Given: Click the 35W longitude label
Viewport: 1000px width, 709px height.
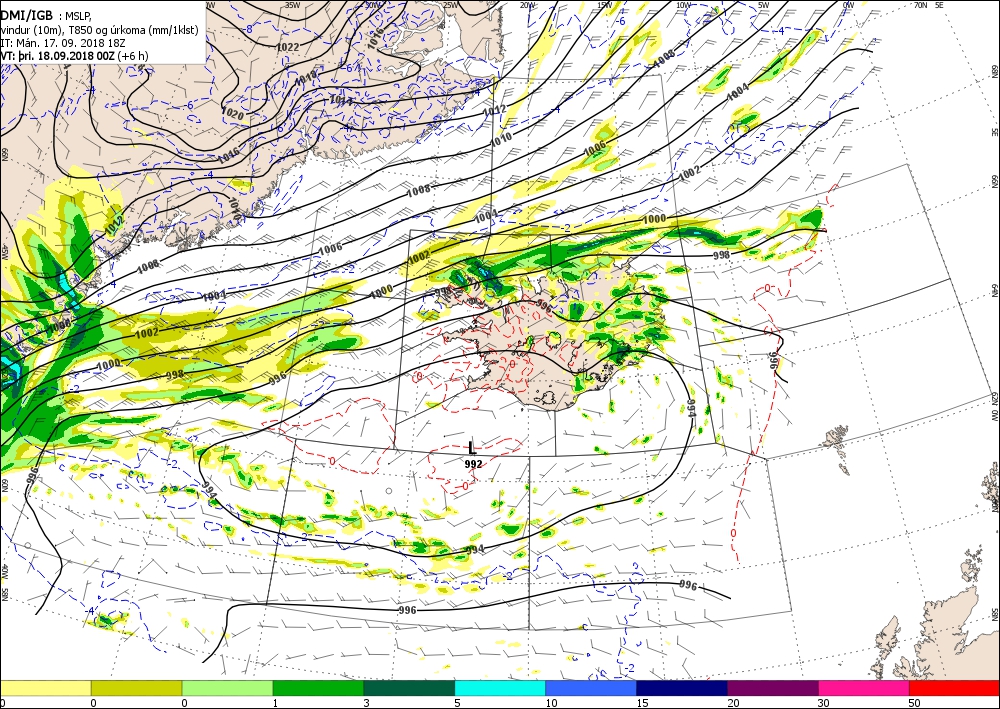Looking at the screenshot, I should 292,5.
